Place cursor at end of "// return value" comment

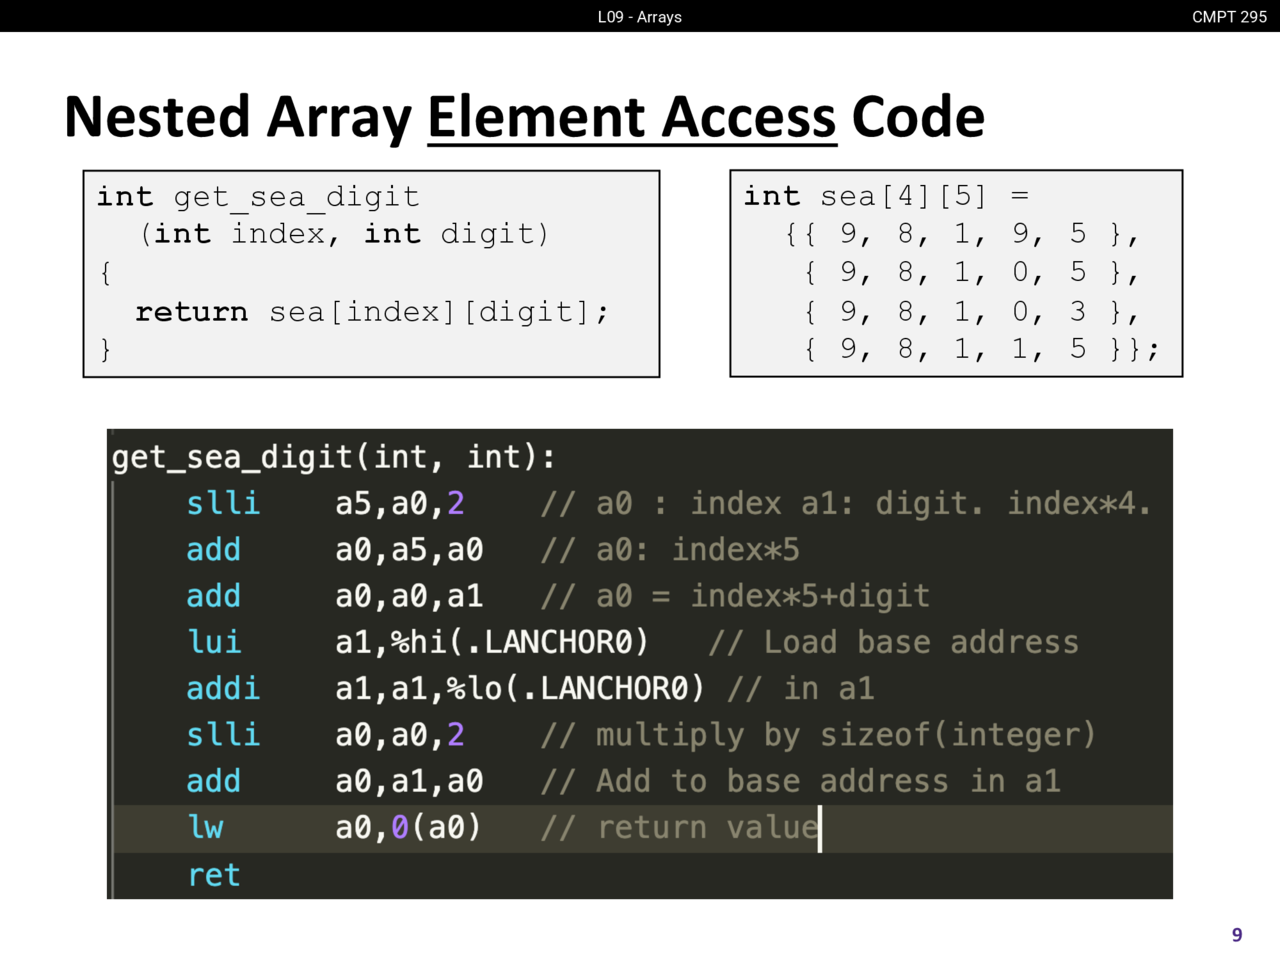point(819,828)
